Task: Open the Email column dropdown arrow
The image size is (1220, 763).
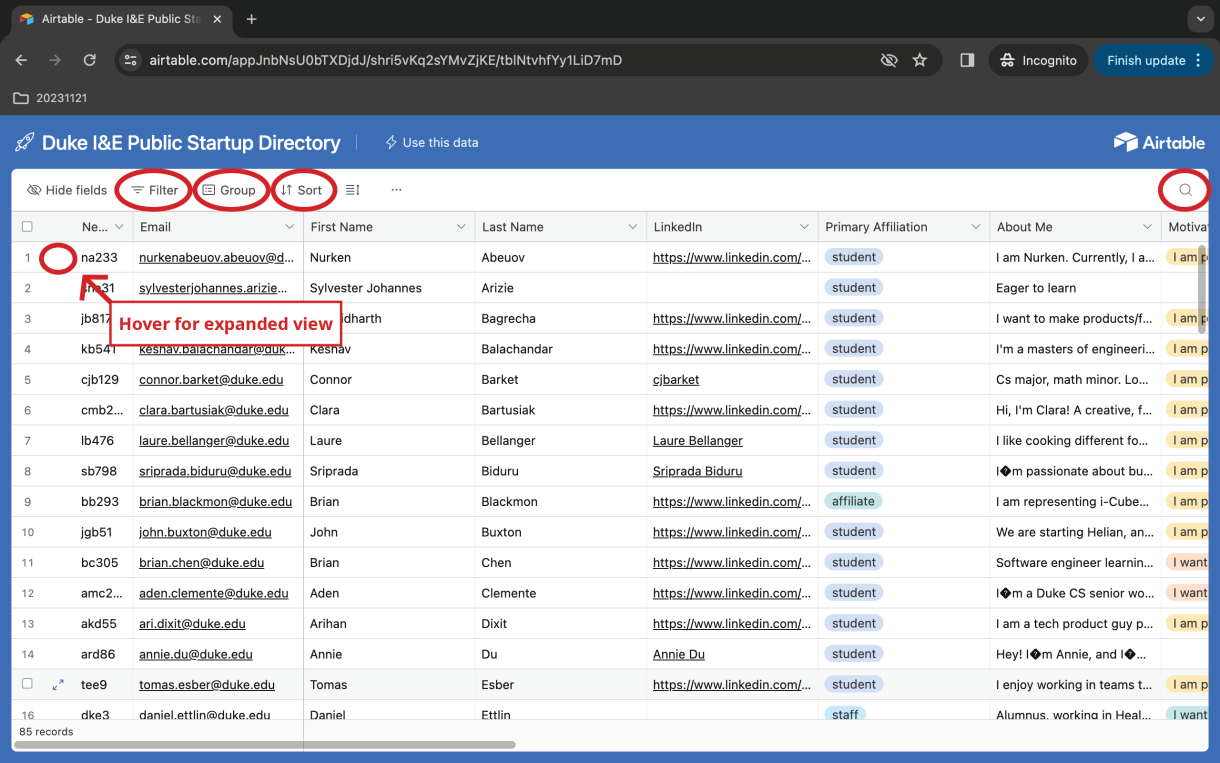Action: pyautogui.click(x=290, y=227)
